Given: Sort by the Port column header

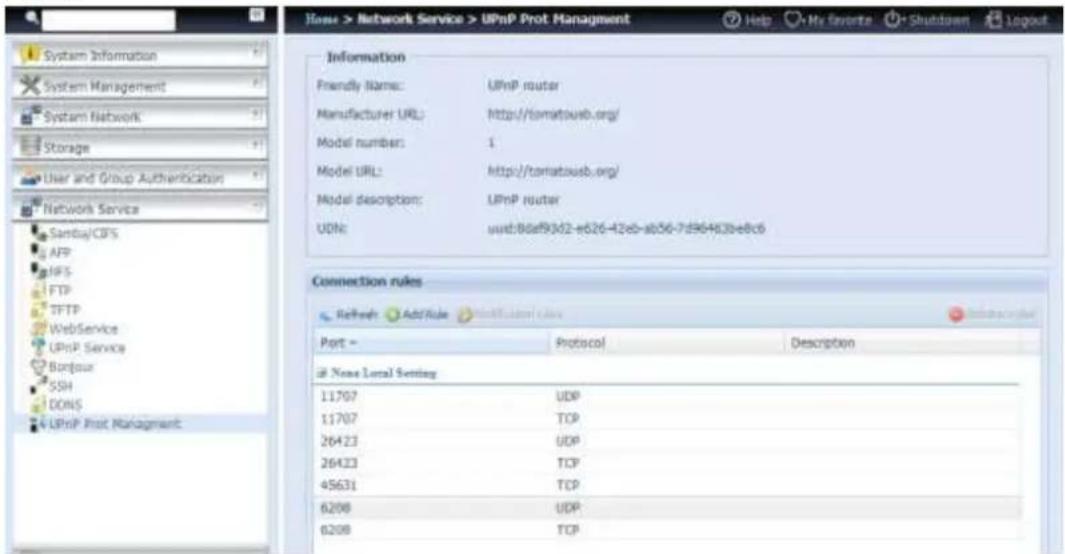Looking at the screenshot, I should [431, 343].
